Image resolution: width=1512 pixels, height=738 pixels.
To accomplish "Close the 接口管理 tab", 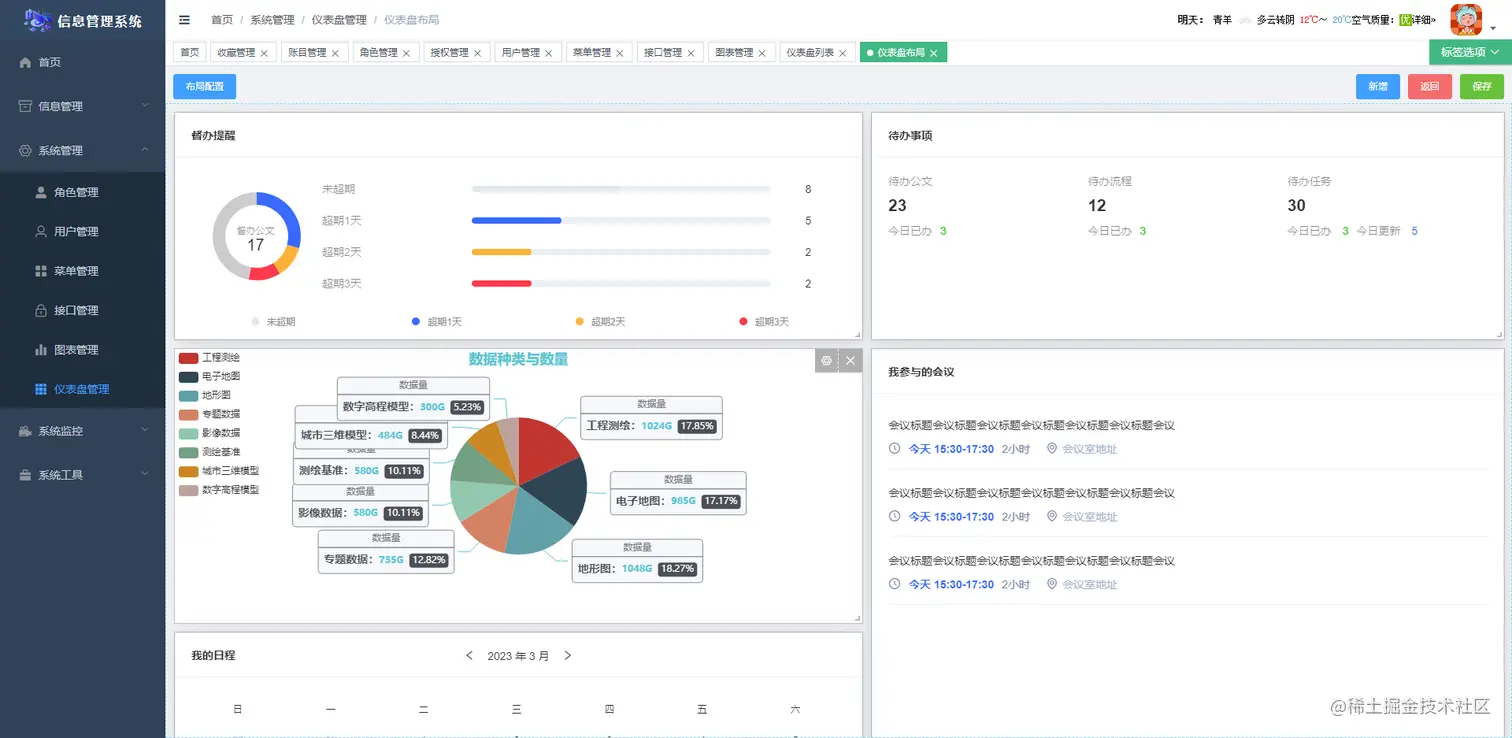I will coord(690,53).
